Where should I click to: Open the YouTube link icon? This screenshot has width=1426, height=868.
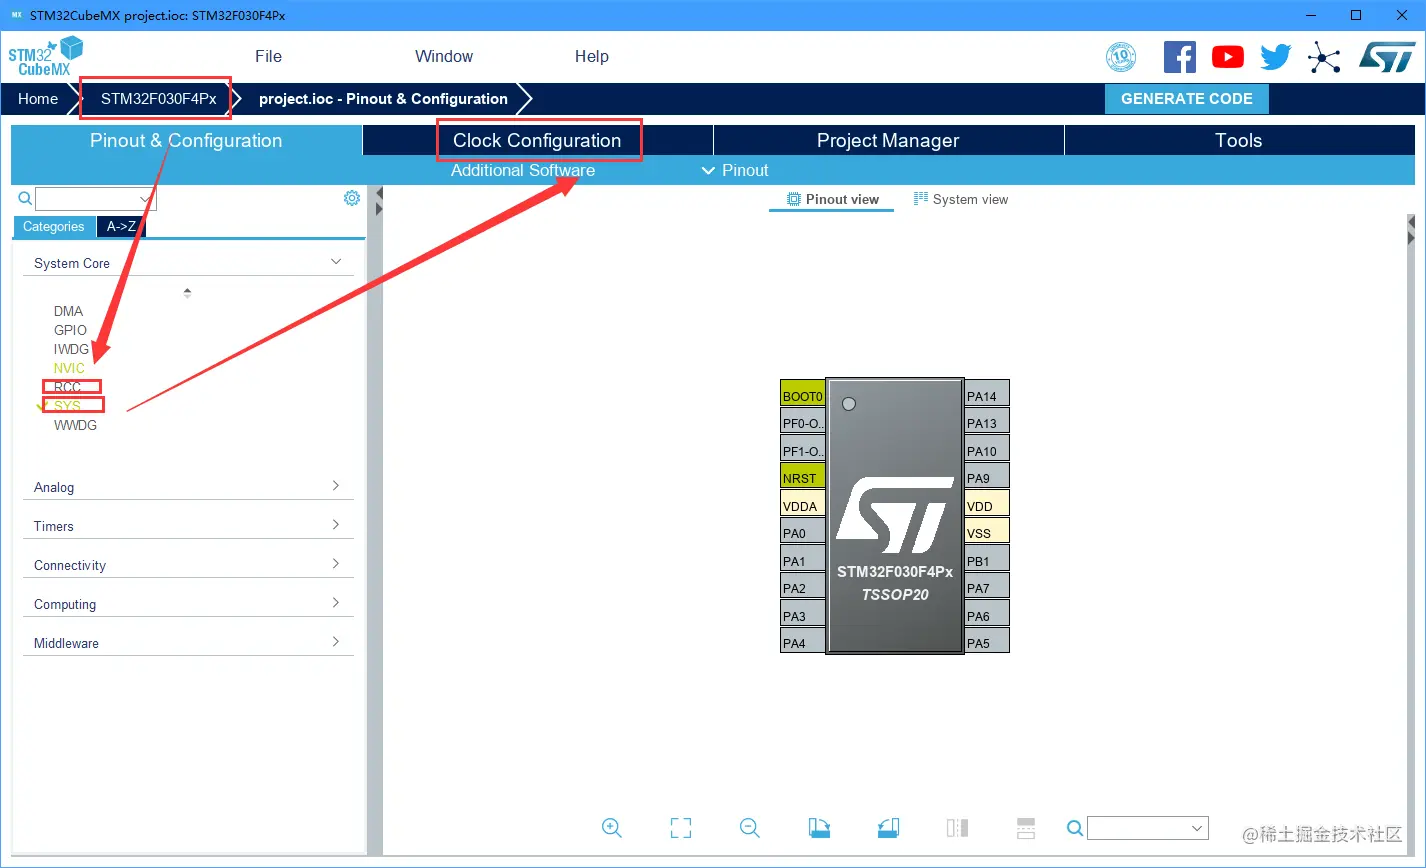click(x=1228, y=57)
